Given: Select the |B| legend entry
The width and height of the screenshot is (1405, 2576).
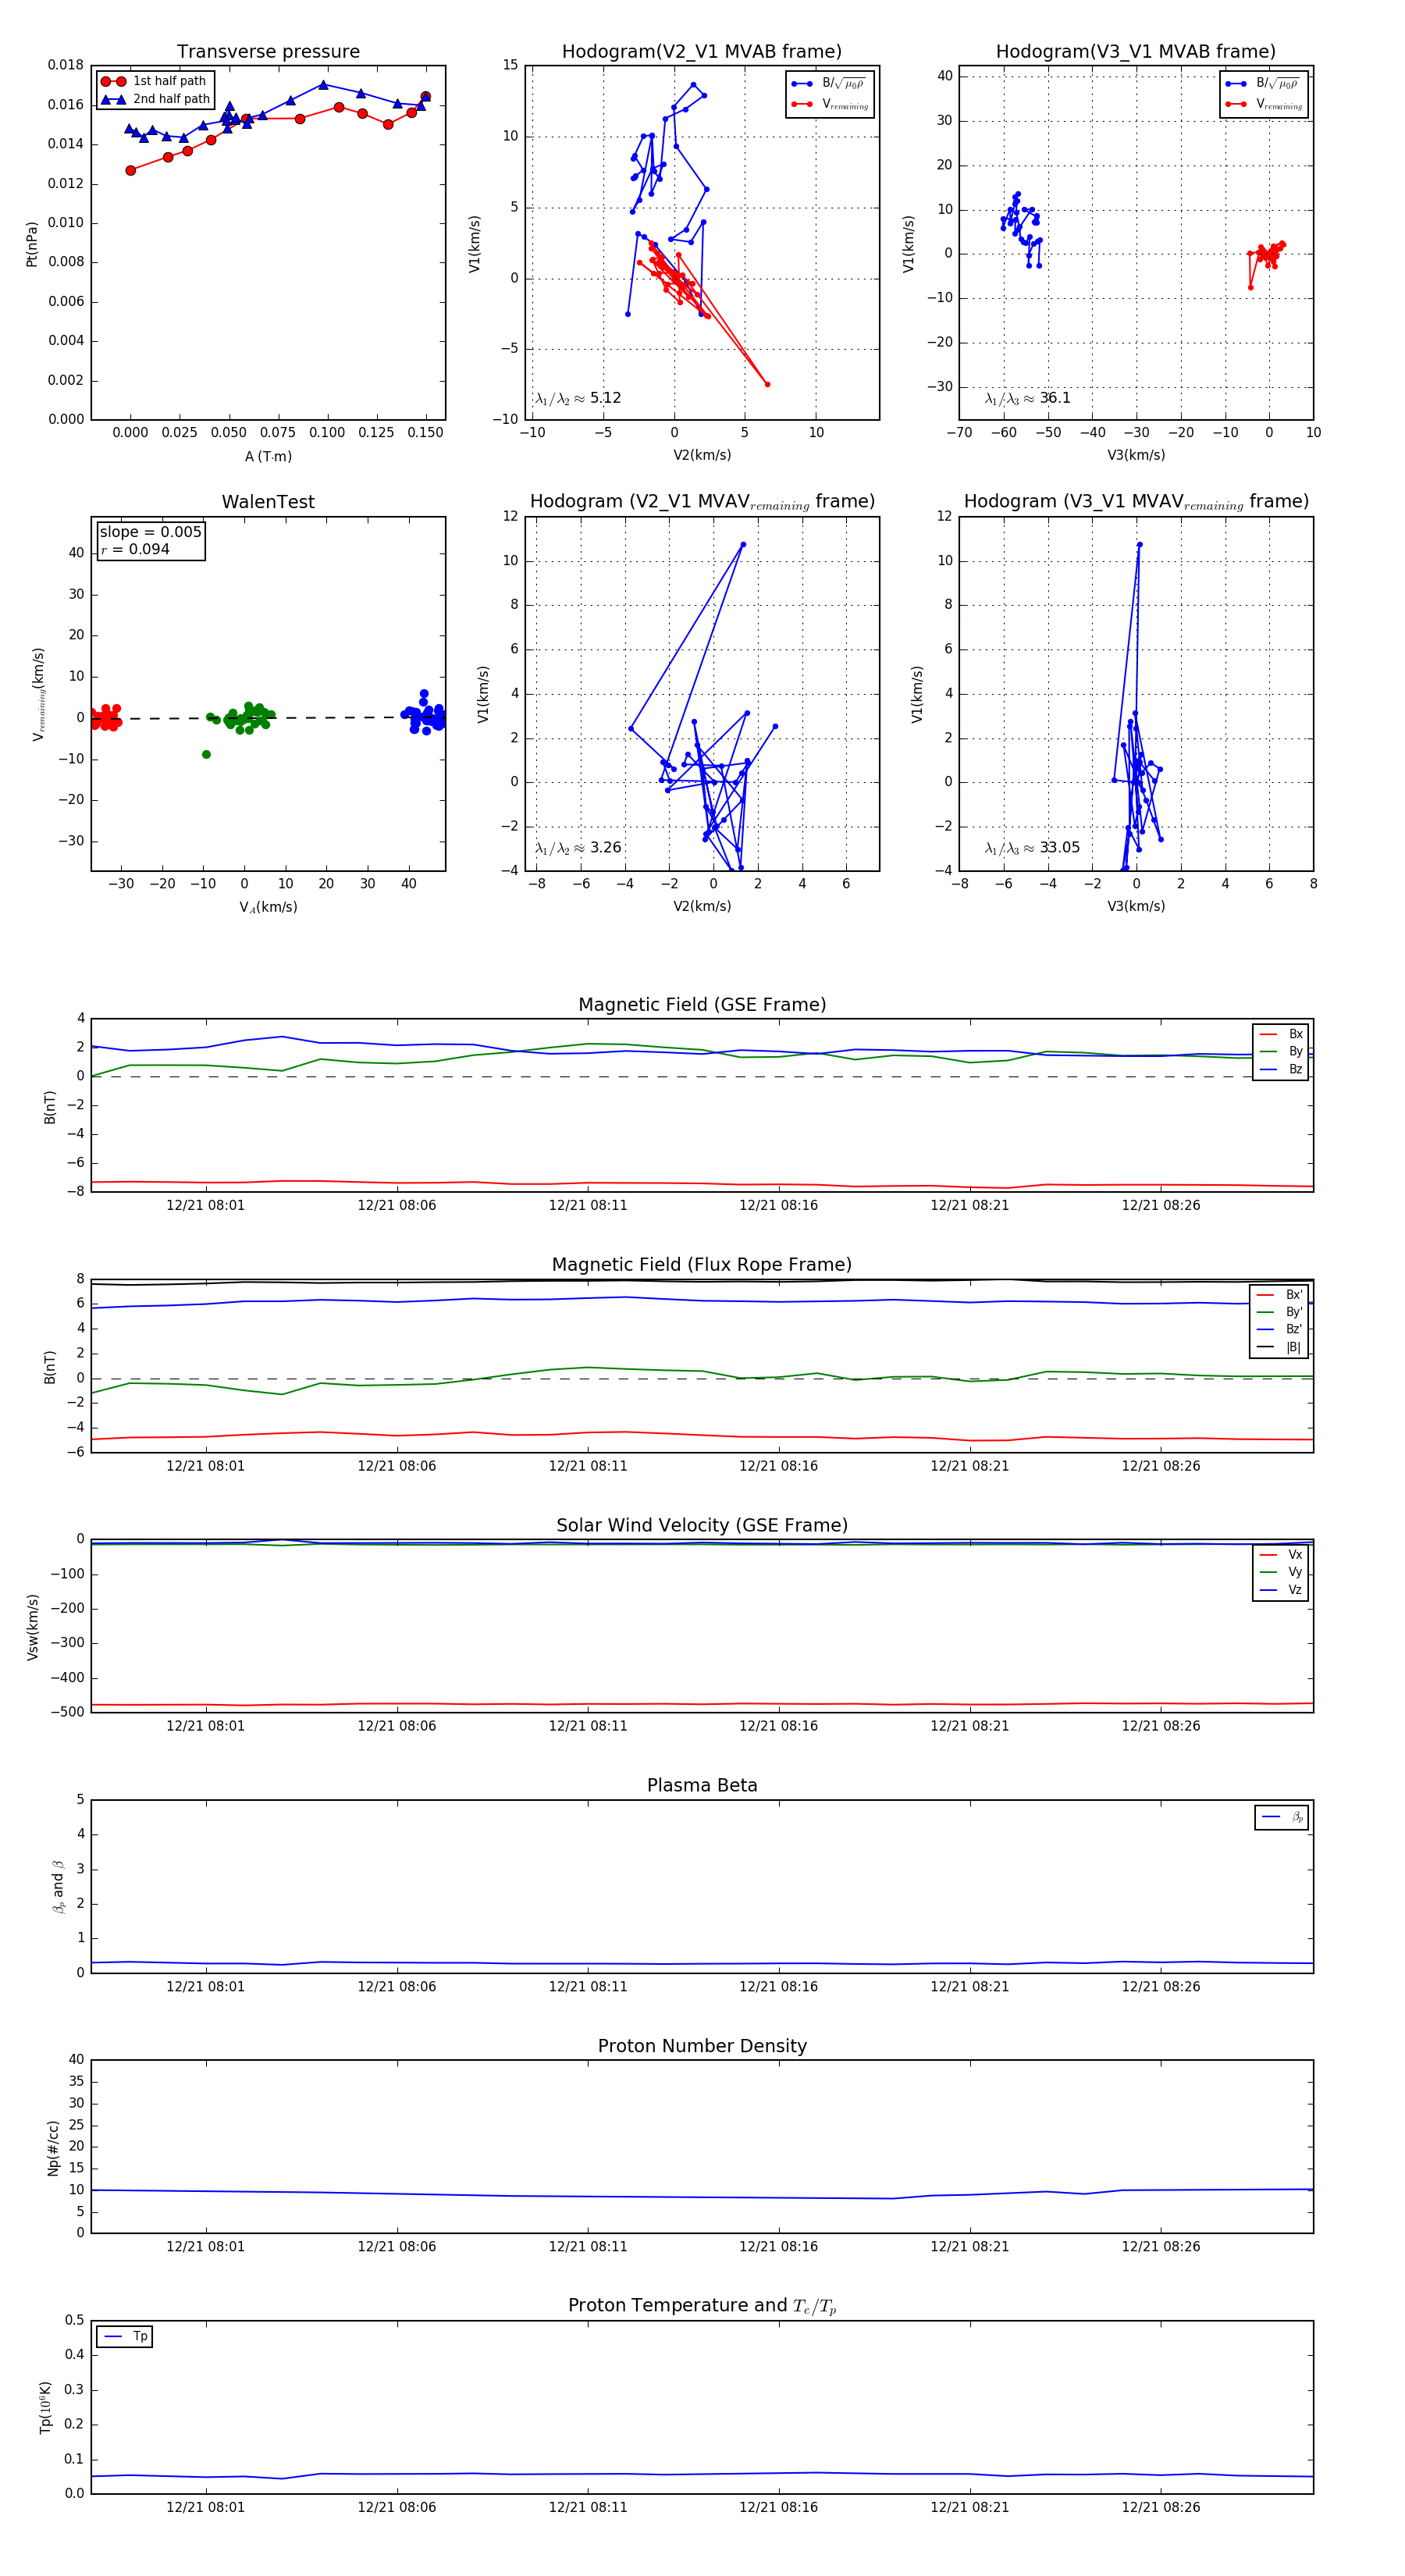Looking at the screenshot, I should click(x=1280, y=1348).
